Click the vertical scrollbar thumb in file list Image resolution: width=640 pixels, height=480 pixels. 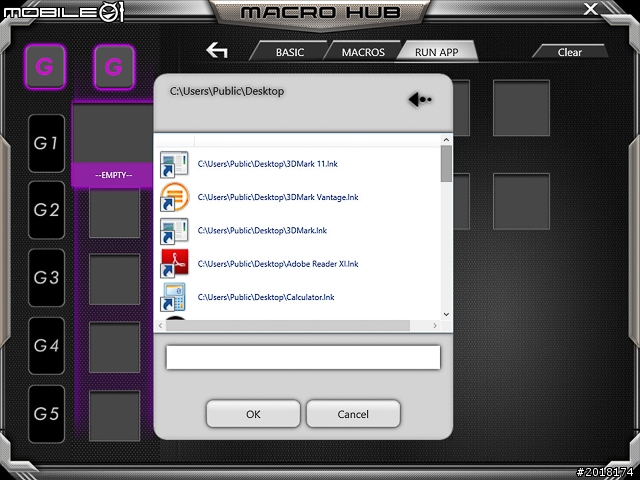446,164
